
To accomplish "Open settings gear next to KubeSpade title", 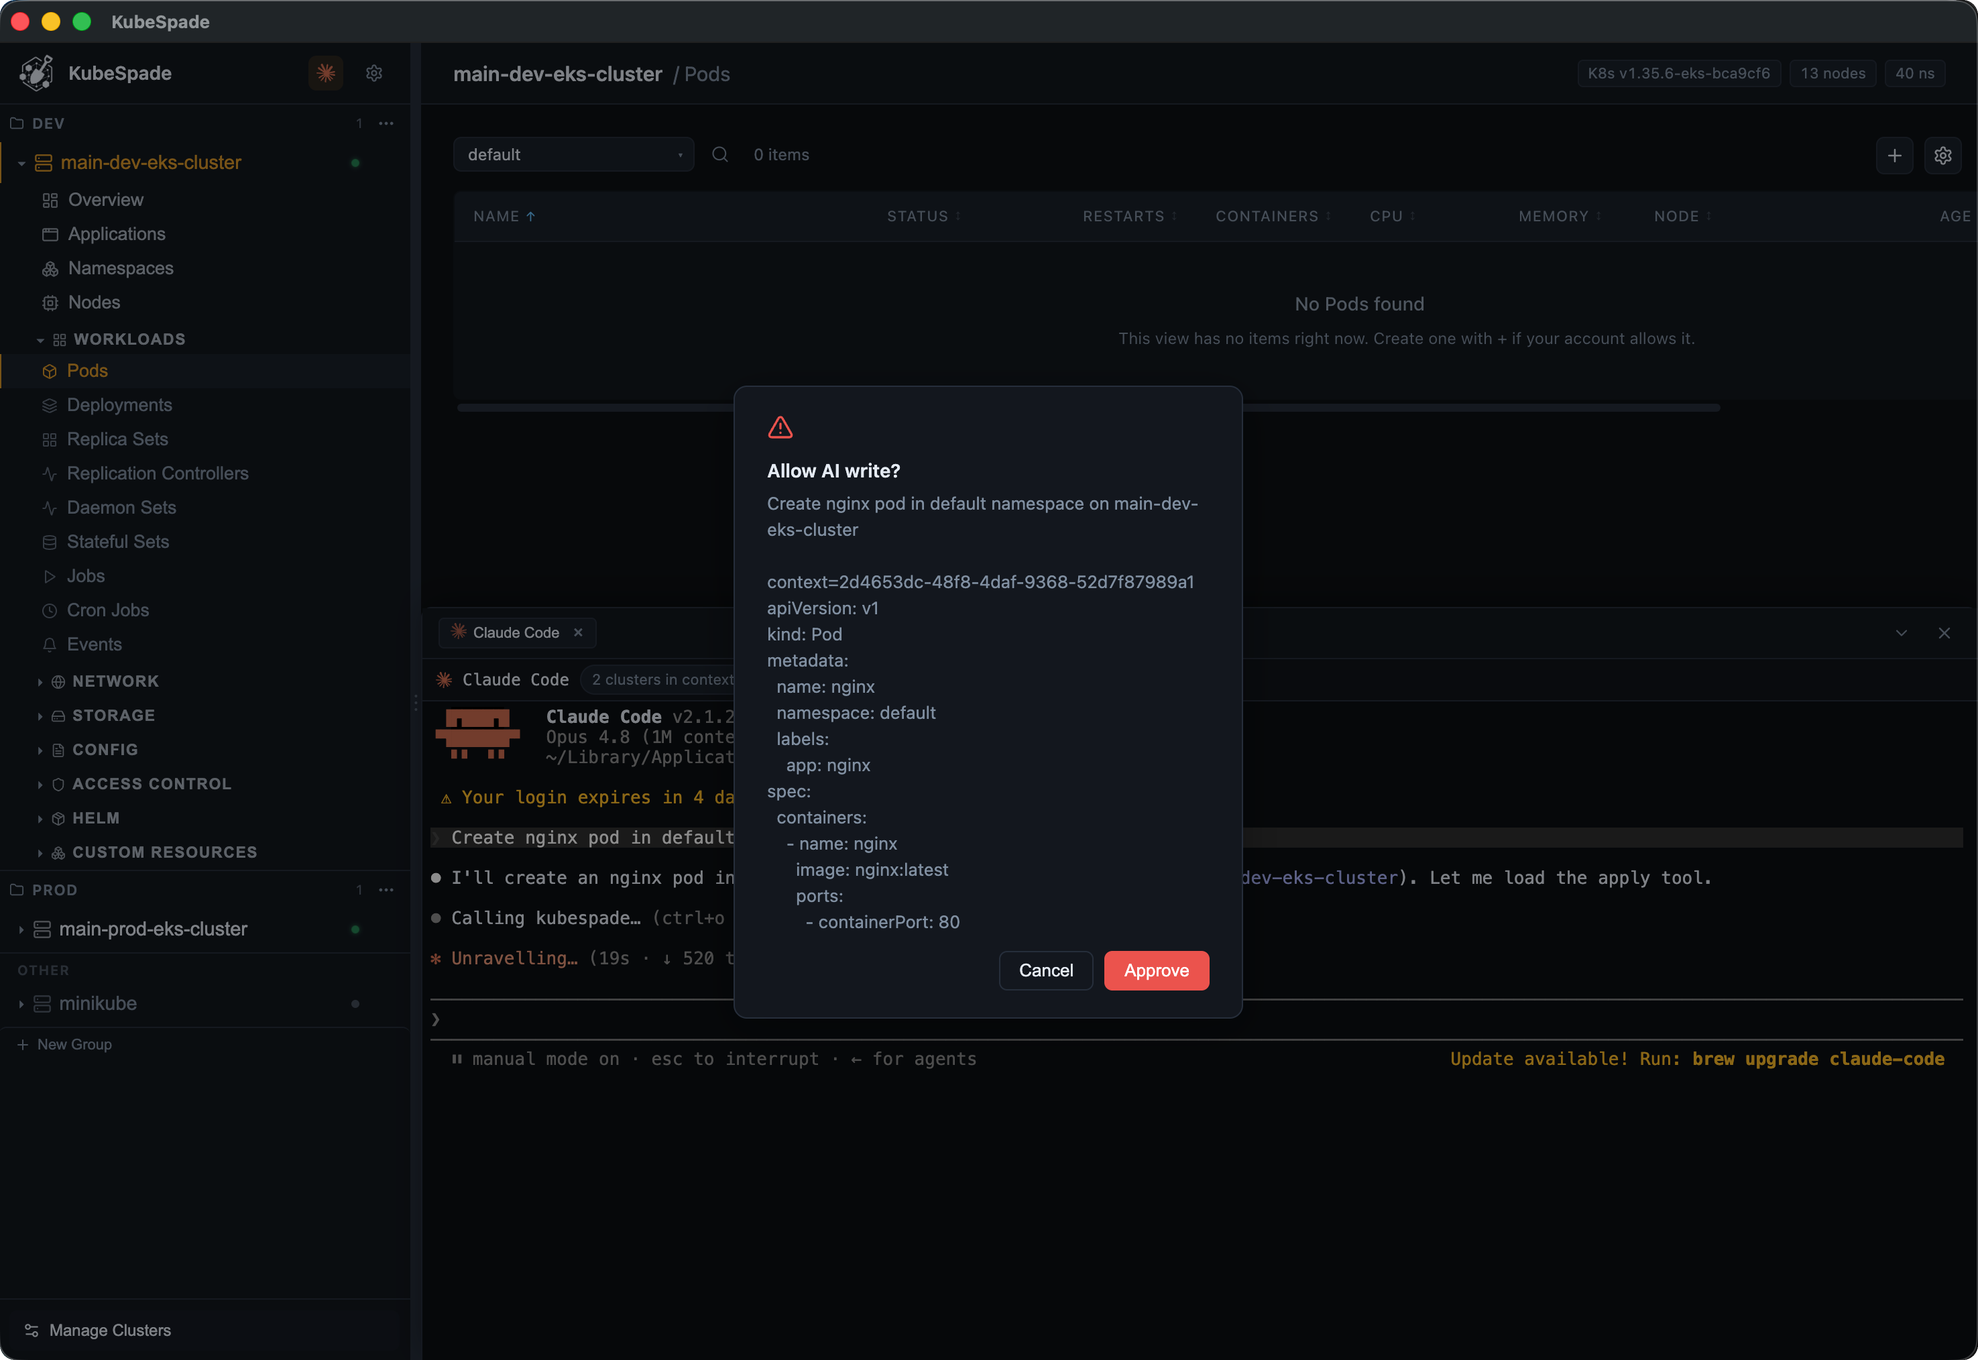I will coord(374,73).
